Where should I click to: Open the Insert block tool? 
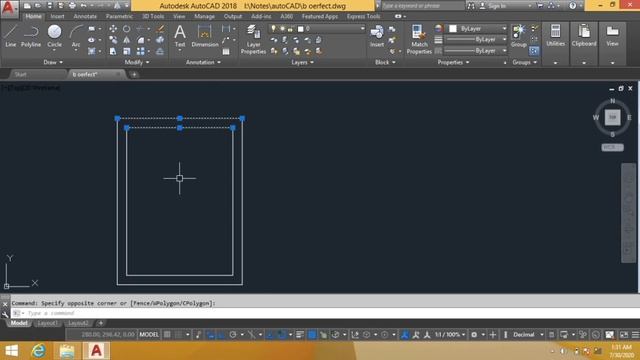pyautogui.click(x=377, y=36)
